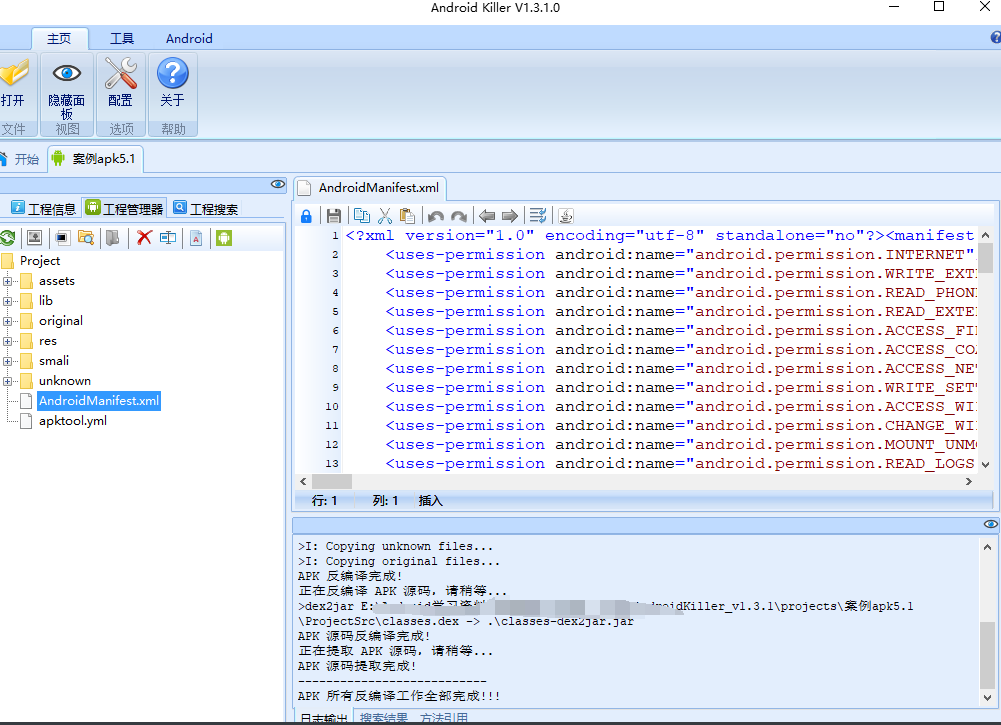Click the back left-arrow navigation icon
This screenshot has width=1001, height=725.
[x=487, y=216]
